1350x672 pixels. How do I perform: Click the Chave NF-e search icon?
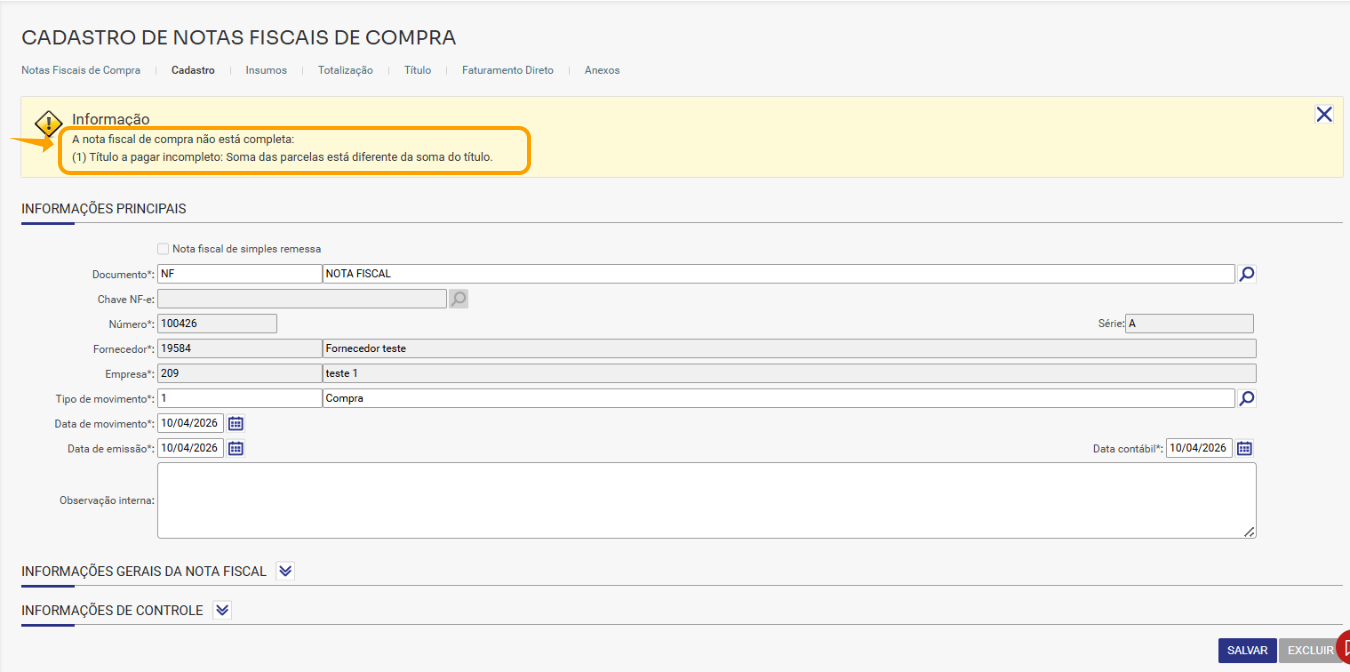tap(458, 298)
